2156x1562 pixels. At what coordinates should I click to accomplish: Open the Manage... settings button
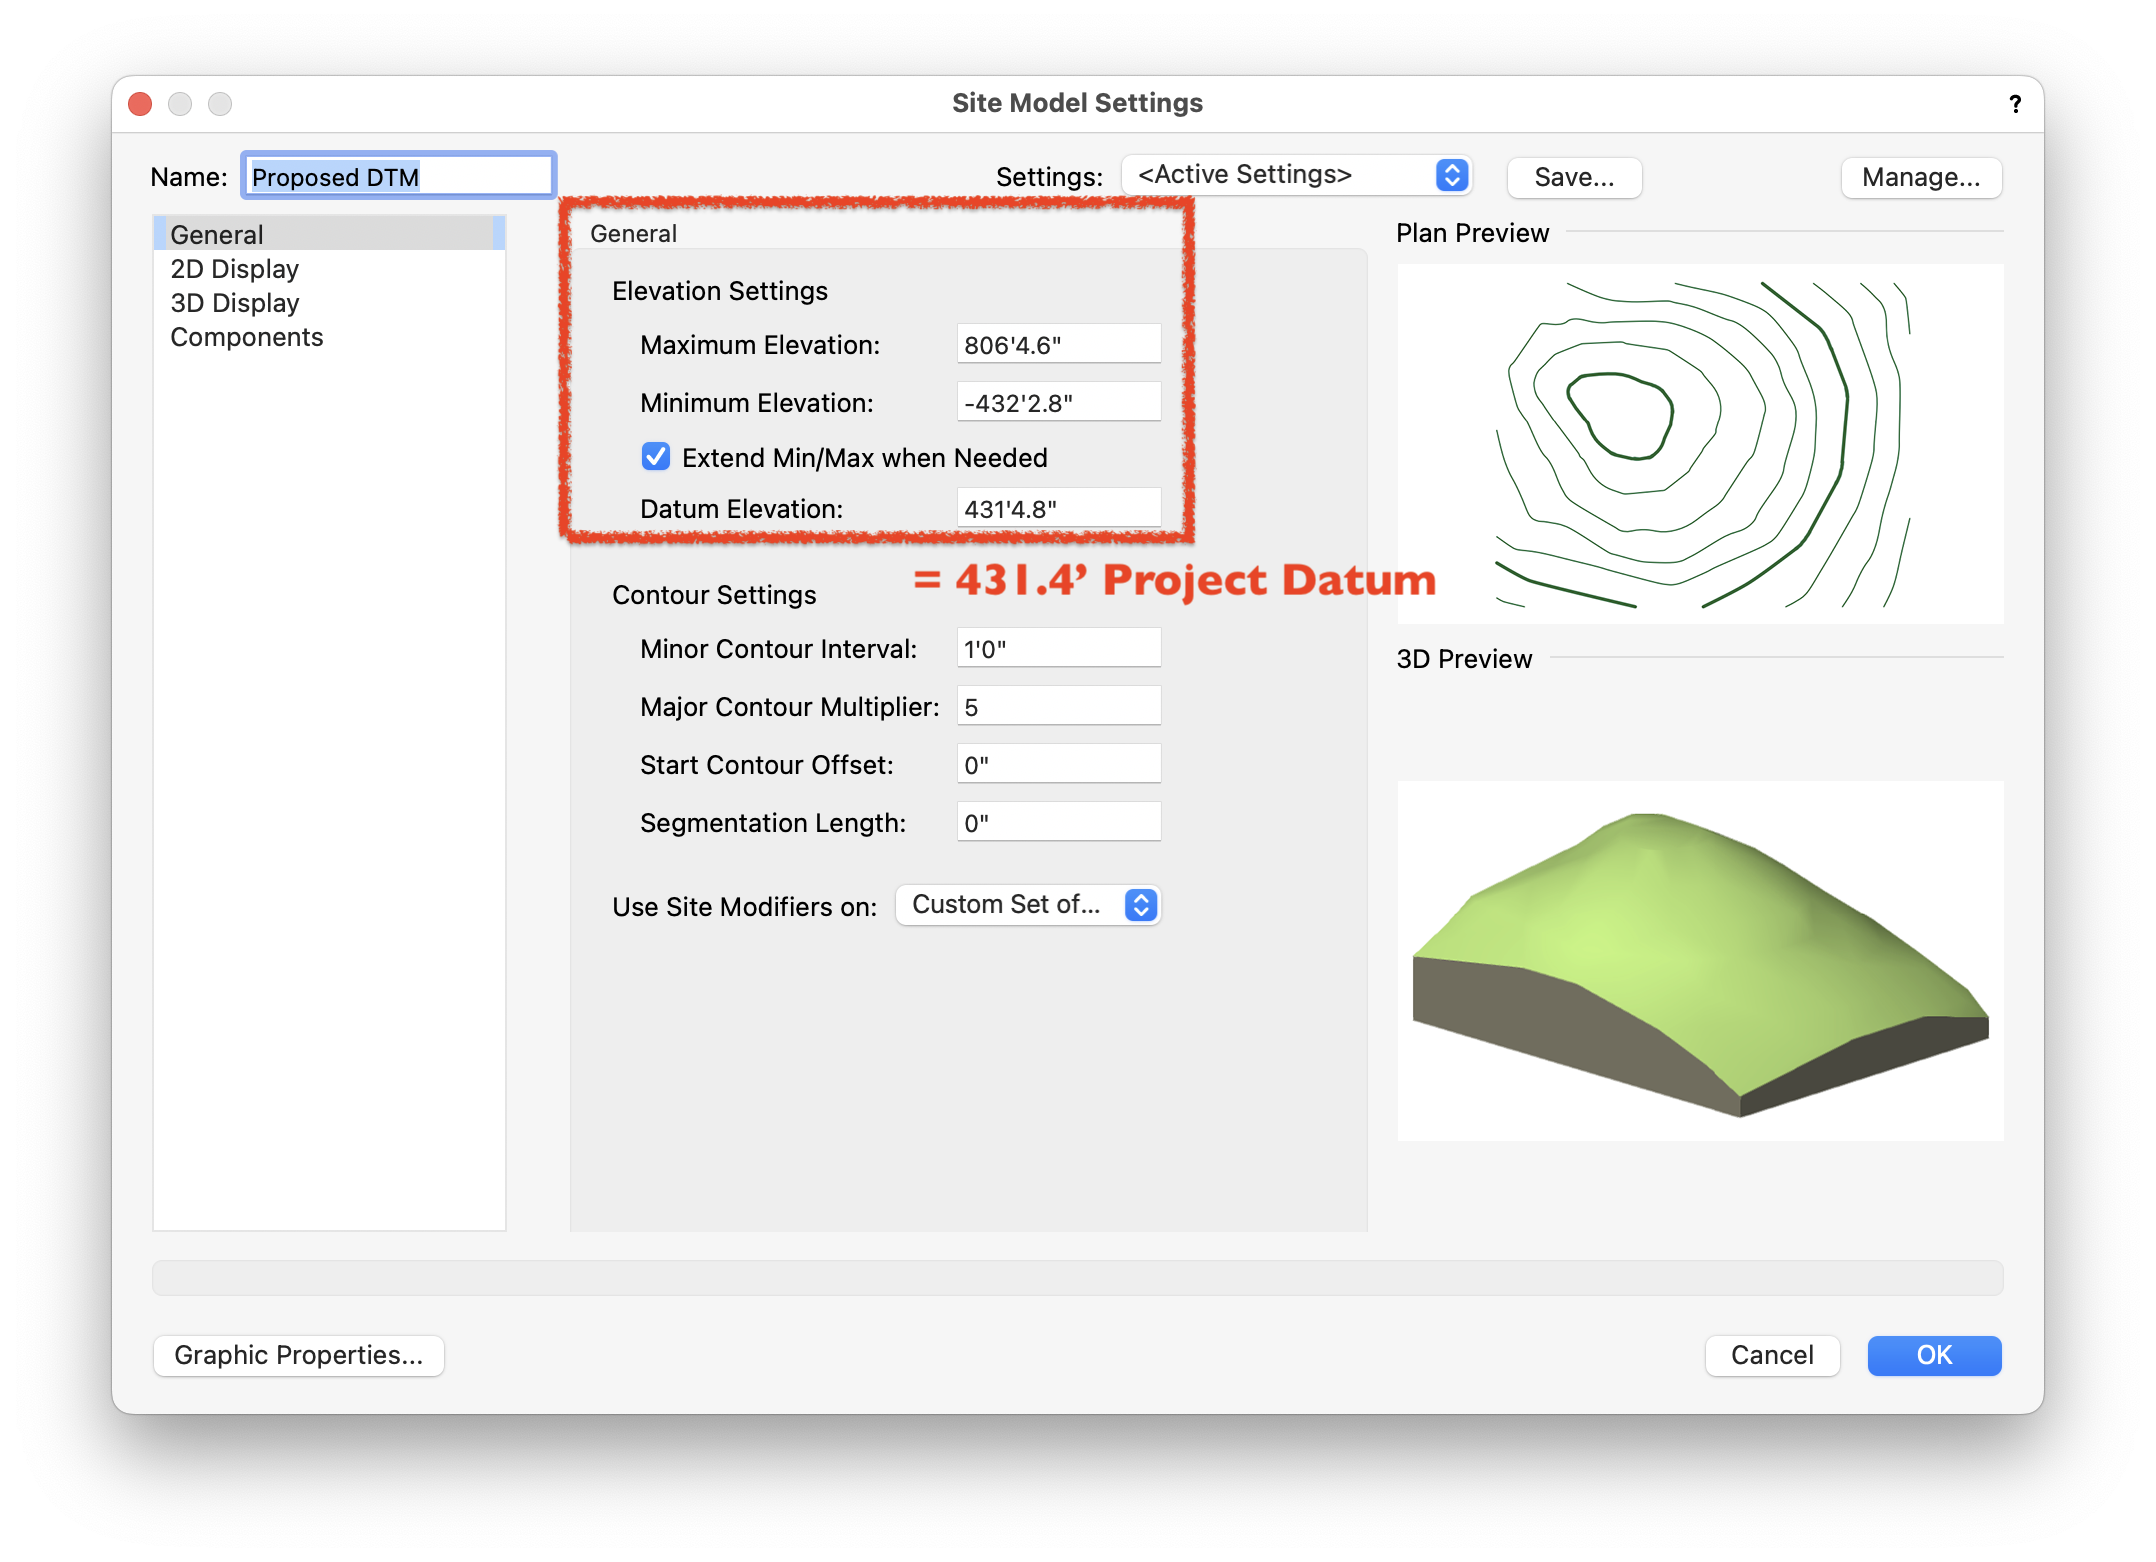1920,177
